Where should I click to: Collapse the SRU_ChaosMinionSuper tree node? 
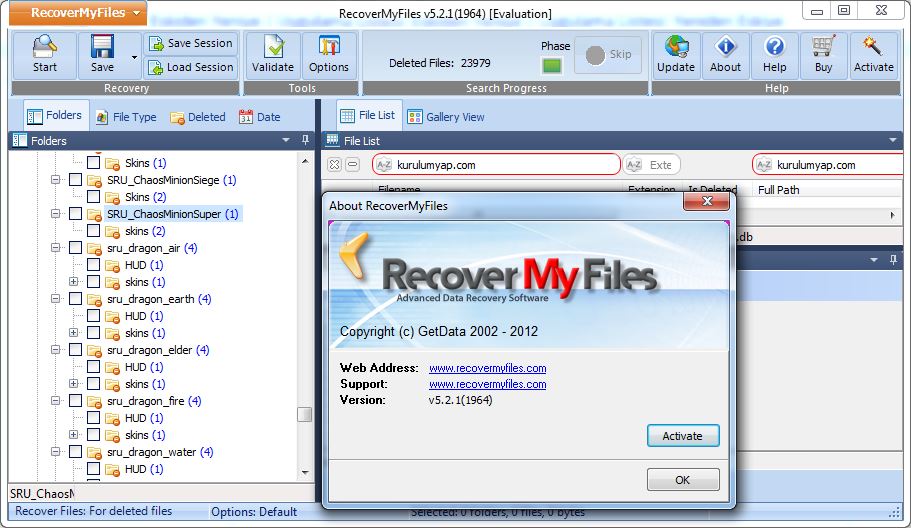[55, 213]
